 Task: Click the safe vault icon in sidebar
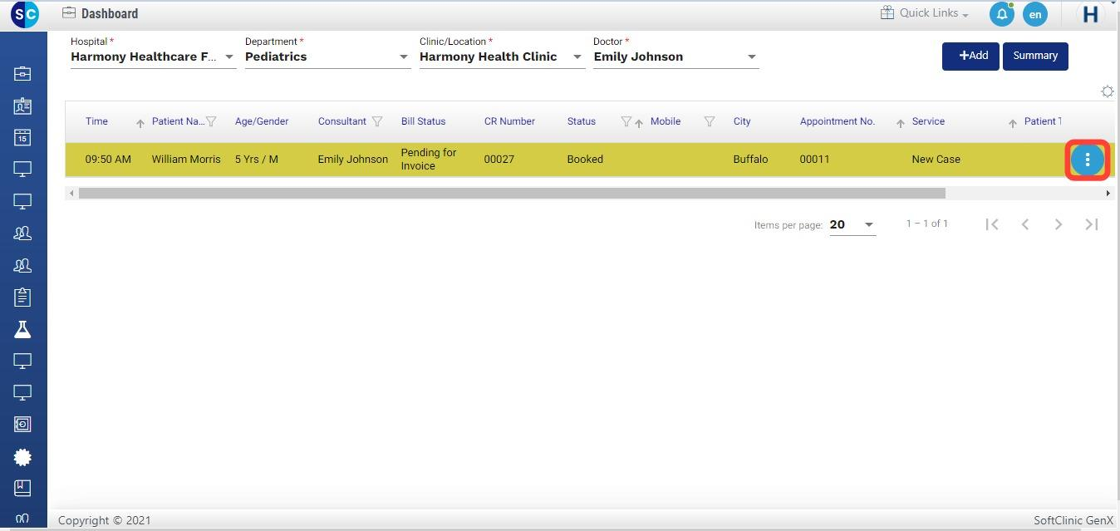(22, 424)
